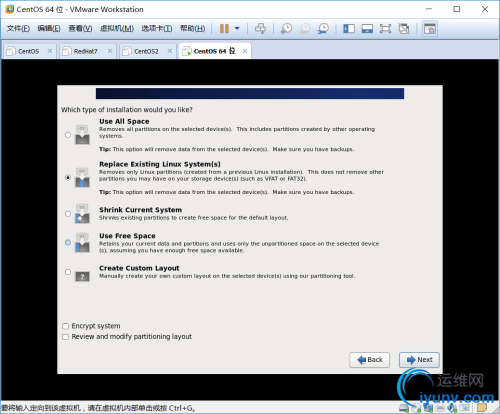This screenshot has height=414, width=500.
Task: Check Review and modify partitioning layout
Action: coord(66,337)
